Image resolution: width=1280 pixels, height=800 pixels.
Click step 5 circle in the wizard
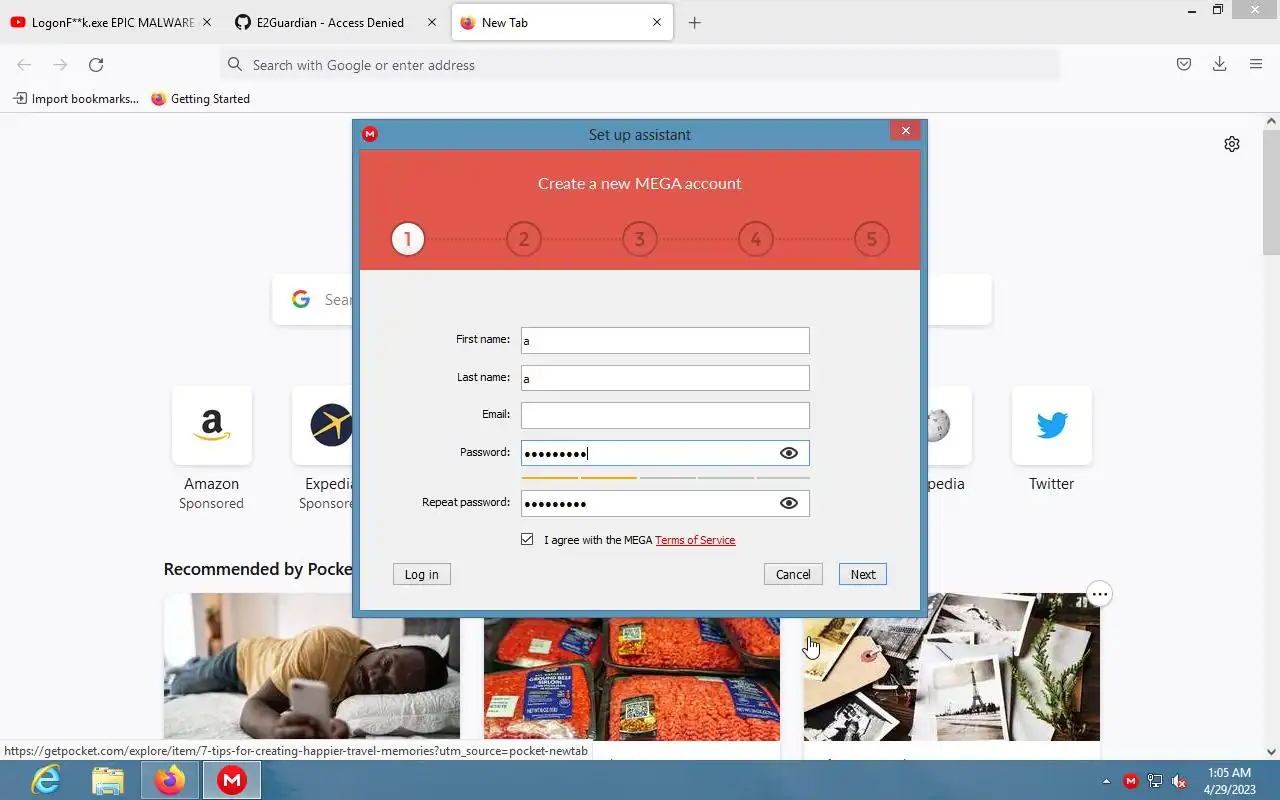click(x=872, y=239)
